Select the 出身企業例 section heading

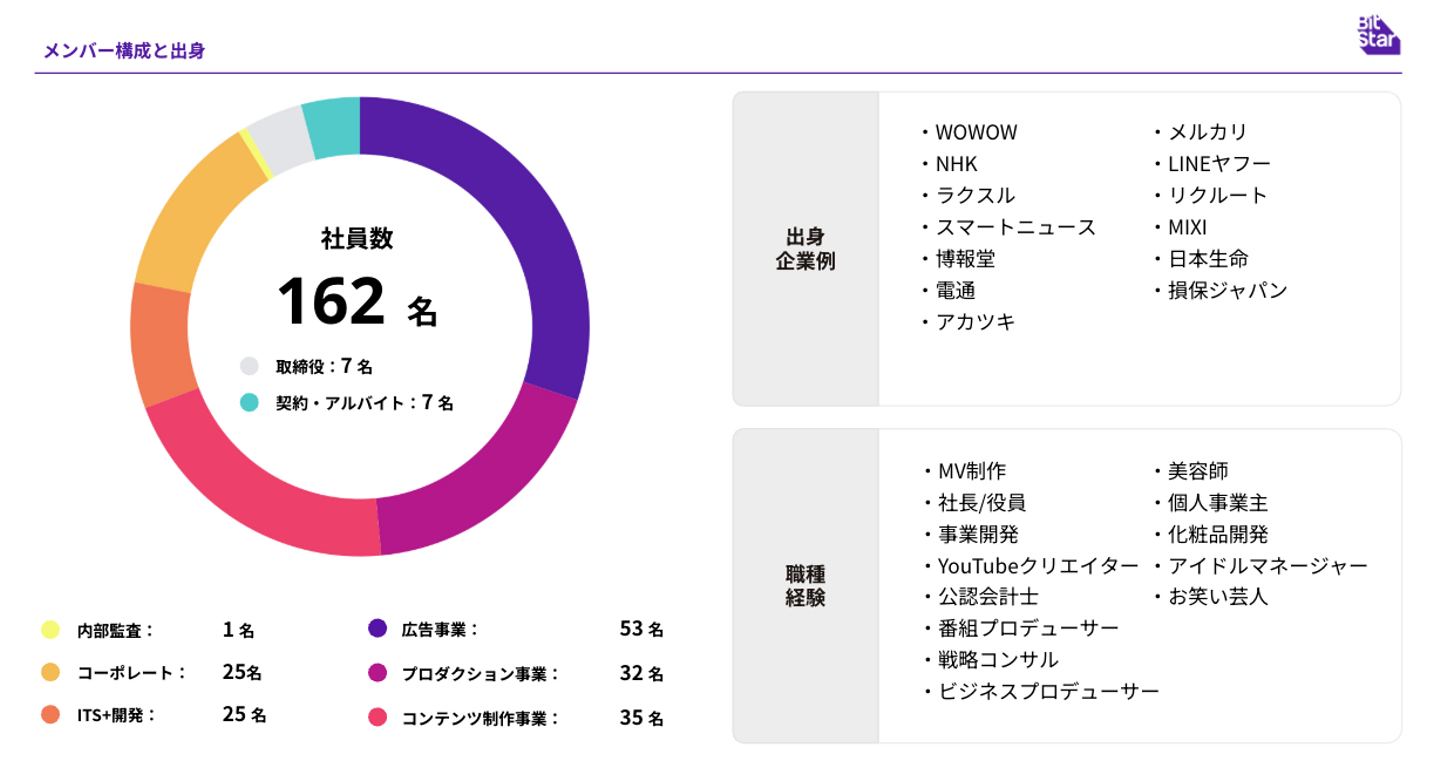[805, 249]
